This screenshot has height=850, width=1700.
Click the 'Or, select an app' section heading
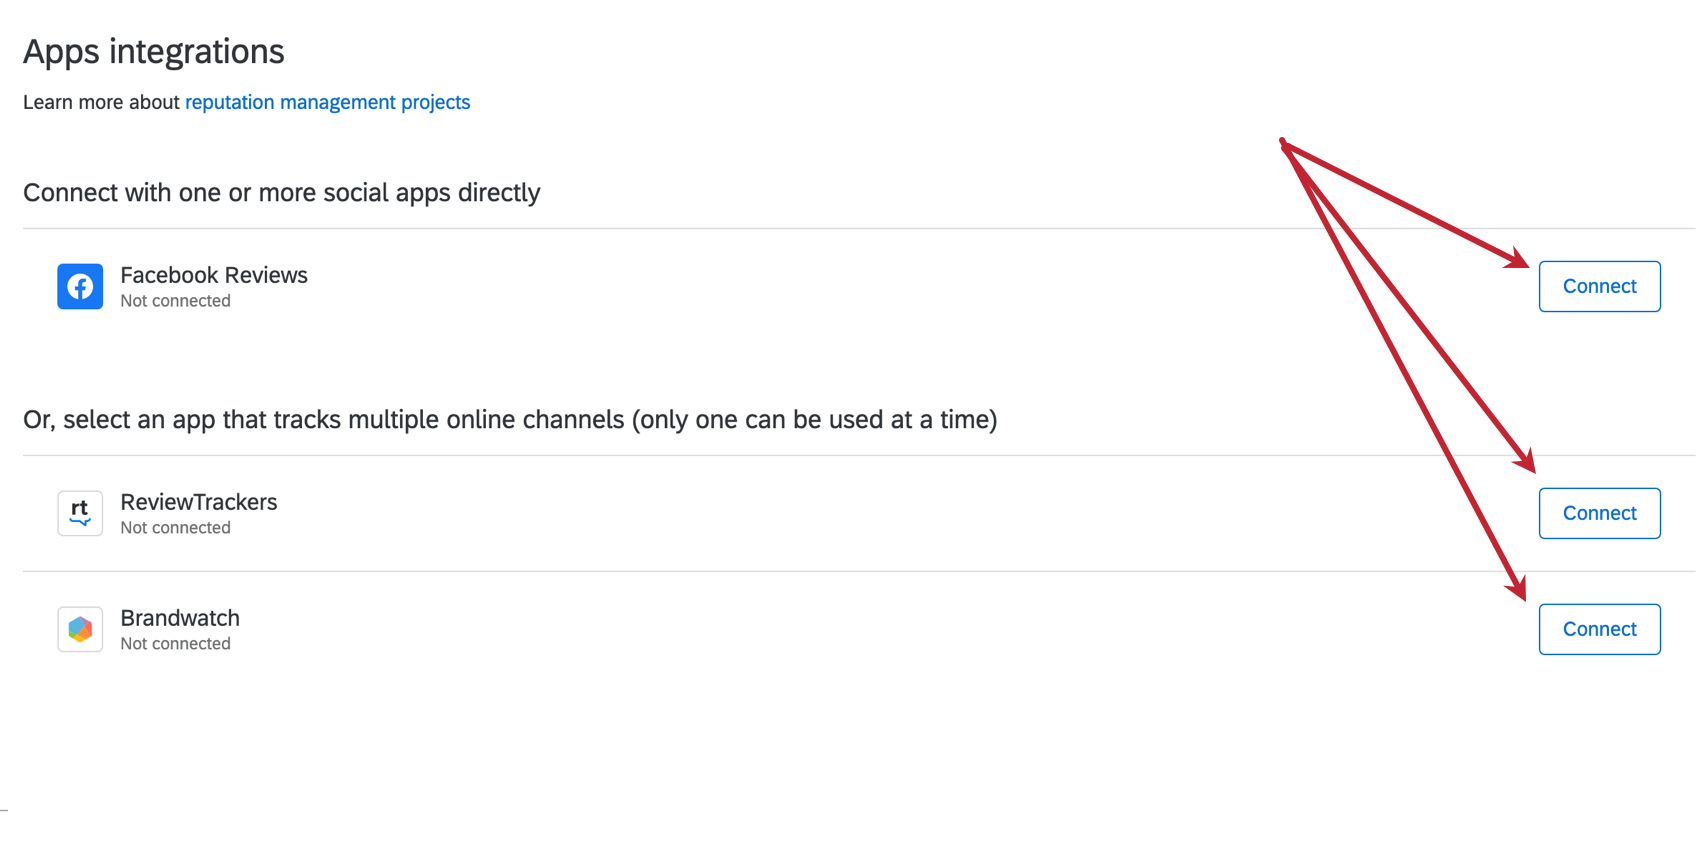tap(510, 419)
